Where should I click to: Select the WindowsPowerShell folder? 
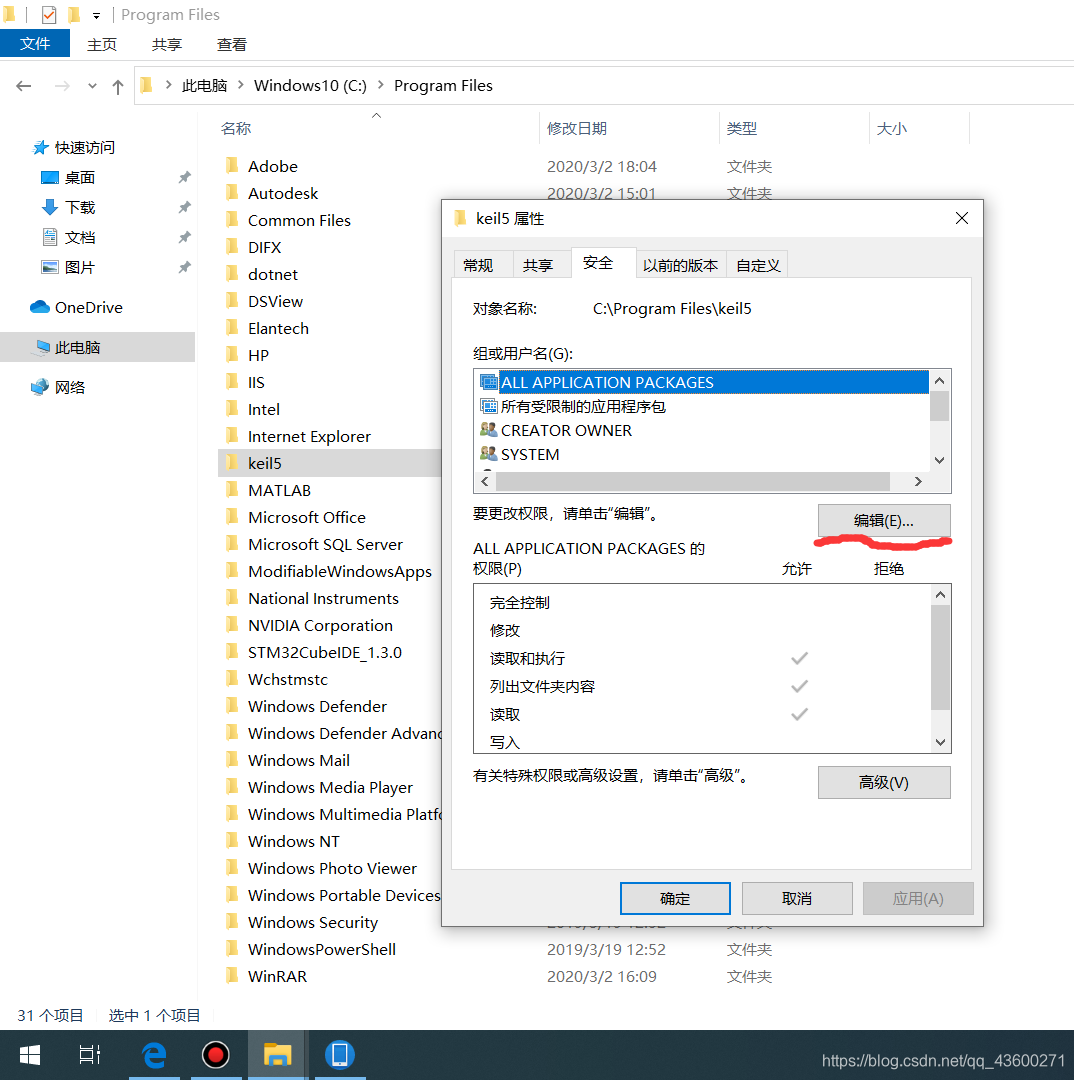[x=322, y=950]
